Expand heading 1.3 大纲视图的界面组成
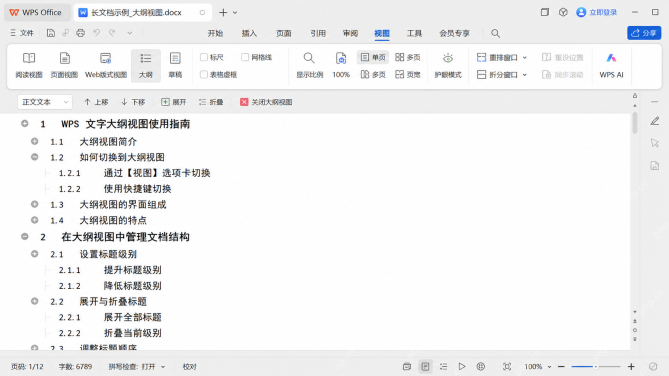Screen dimensions: 669x376 (x=35, y=204)
